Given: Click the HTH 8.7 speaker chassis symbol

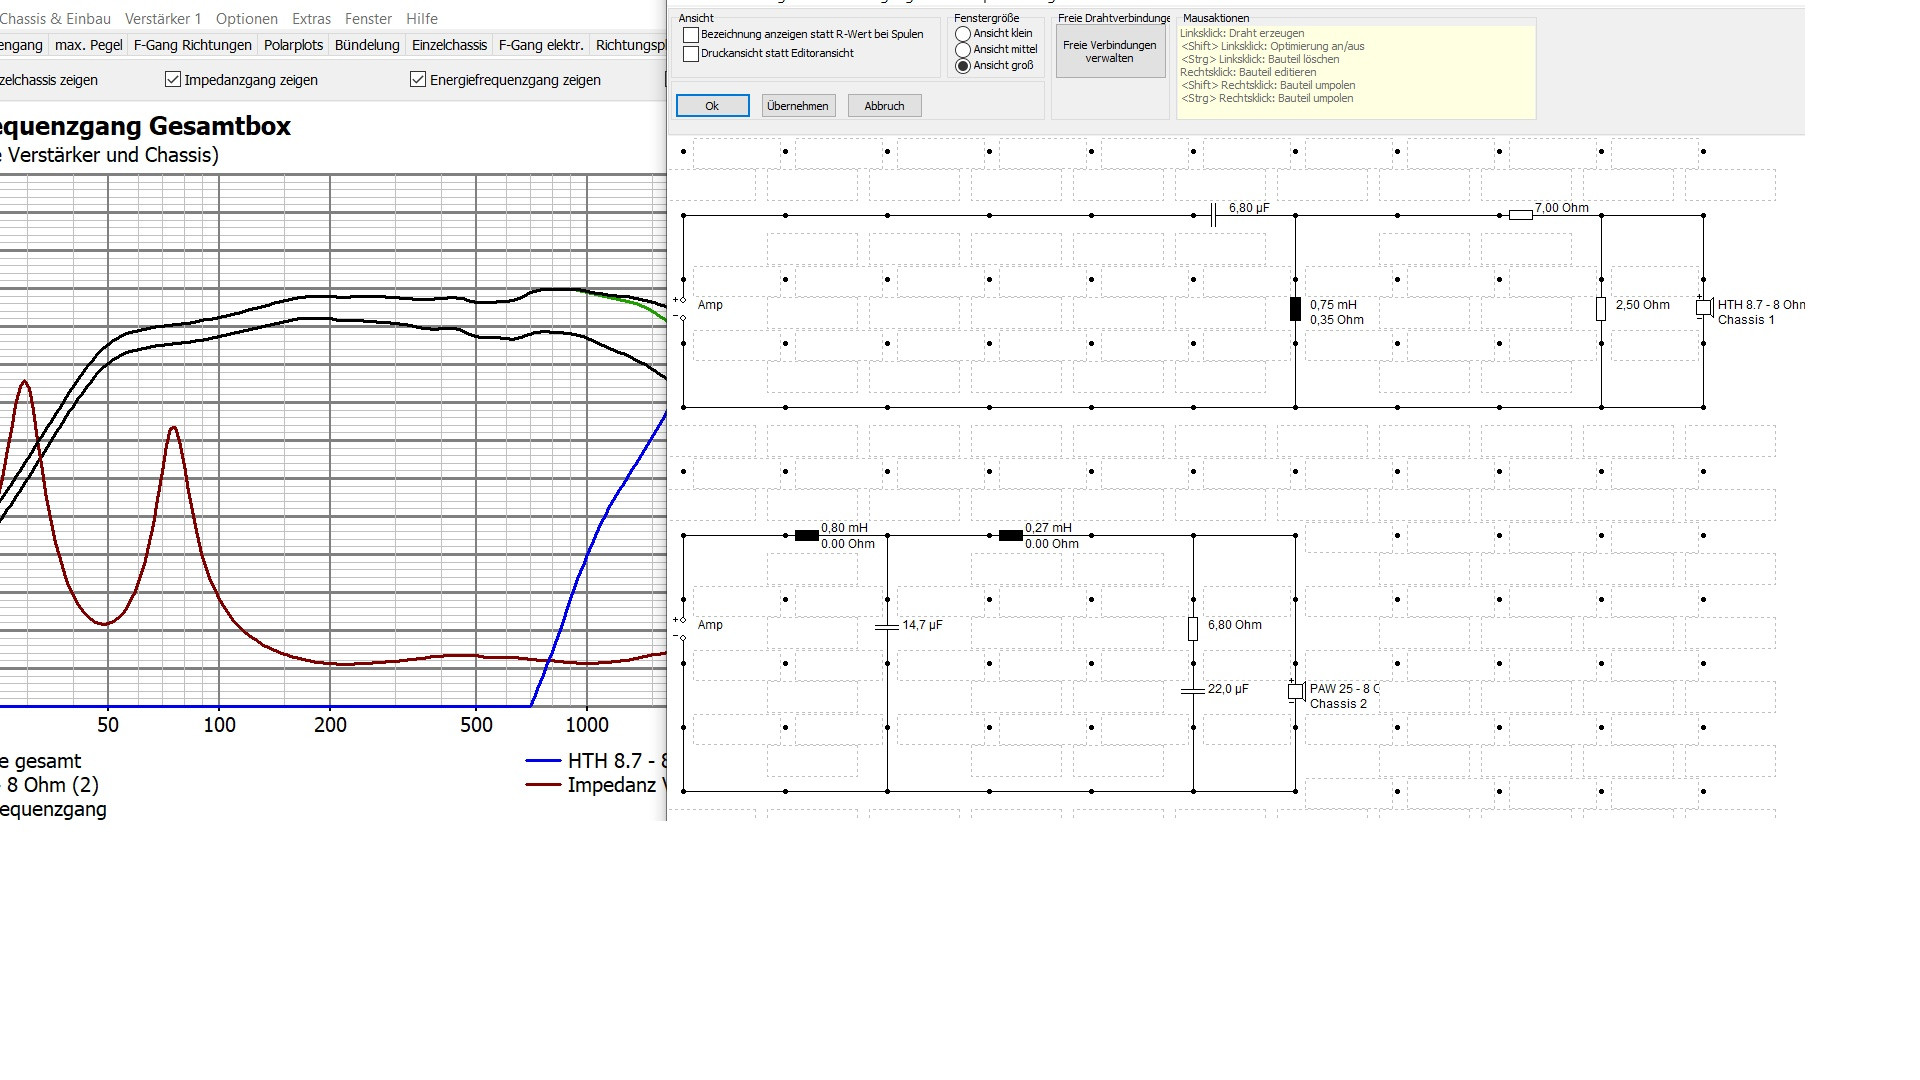Looking at the screenshot, I should pyautogui.click(x=1704, y=308).
